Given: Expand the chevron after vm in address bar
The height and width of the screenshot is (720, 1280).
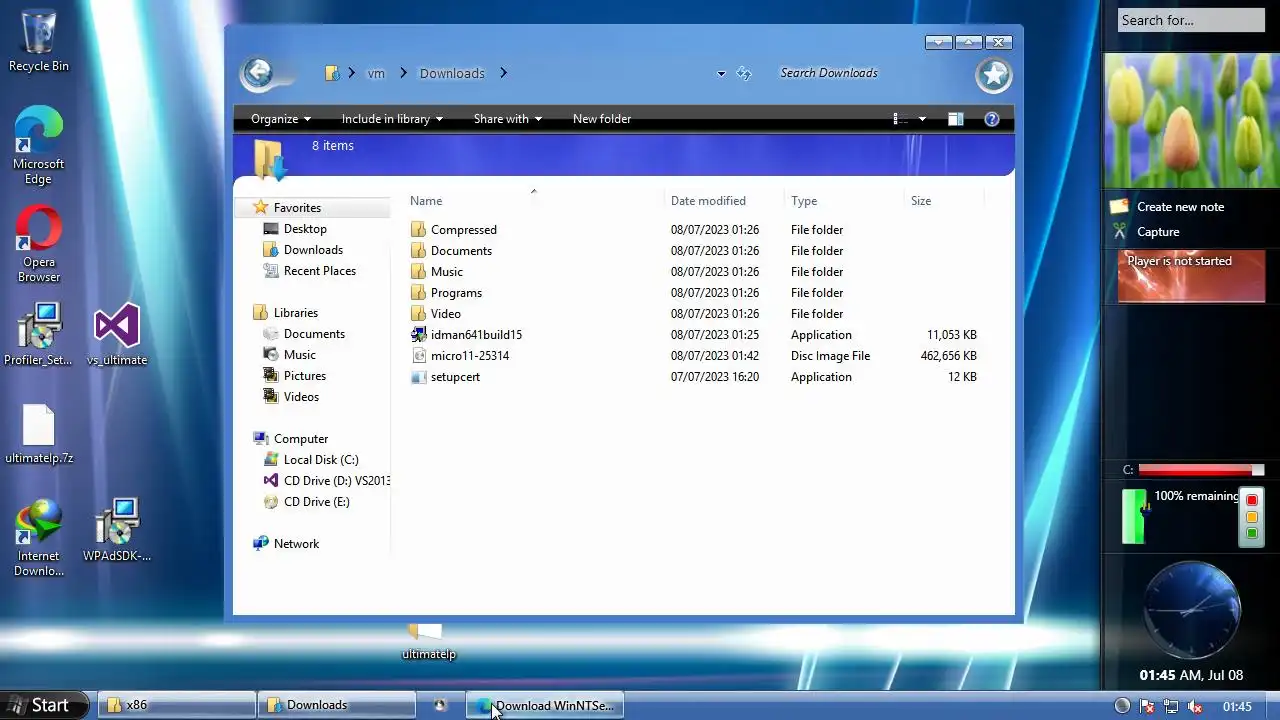Looking at the screenshot, I should pos(403,73).
